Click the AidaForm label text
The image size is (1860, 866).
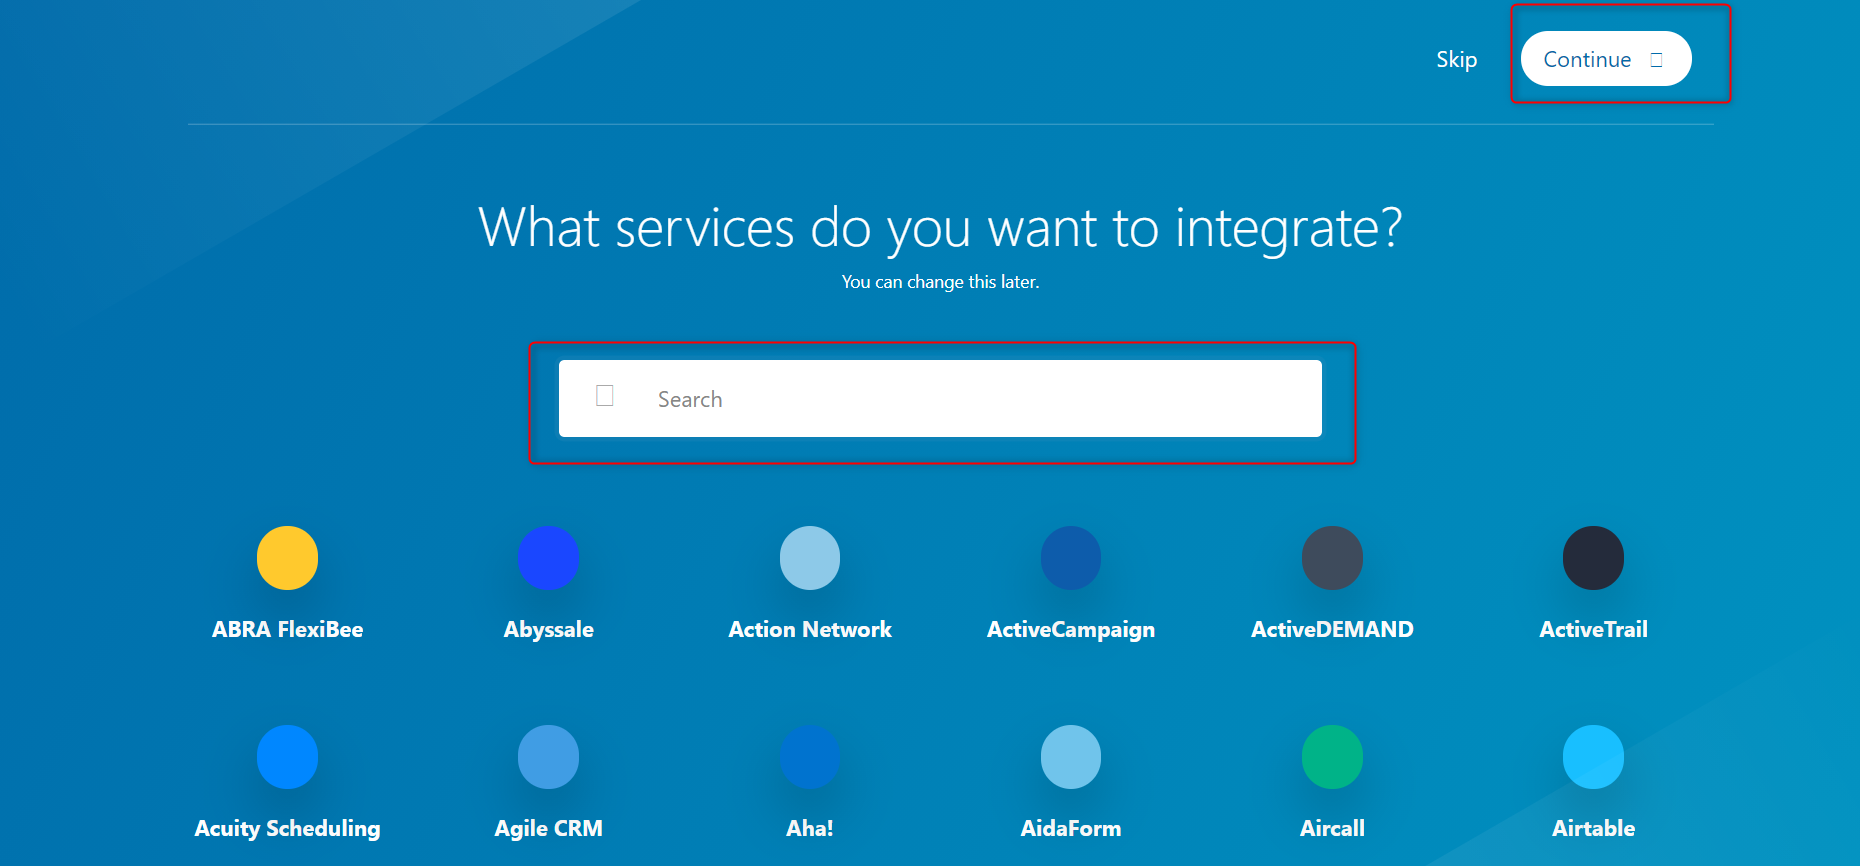tap(1071, 829)
